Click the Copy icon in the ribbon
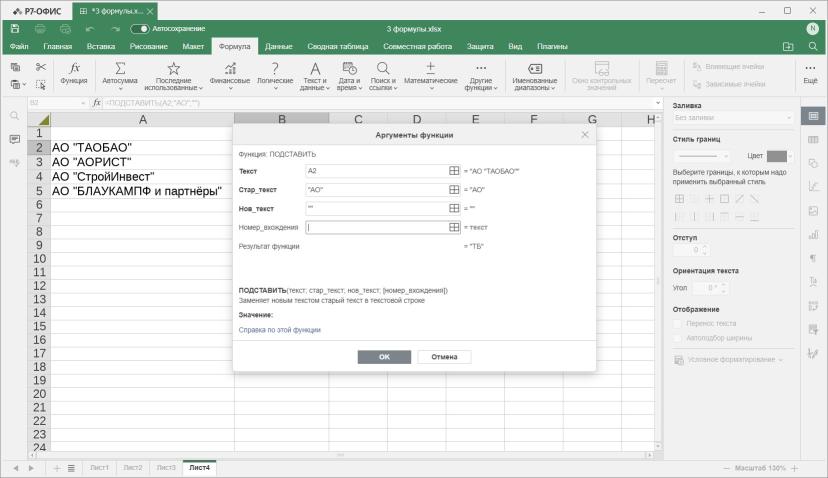Viewport: 828px width, 478px height. [15, 67]
